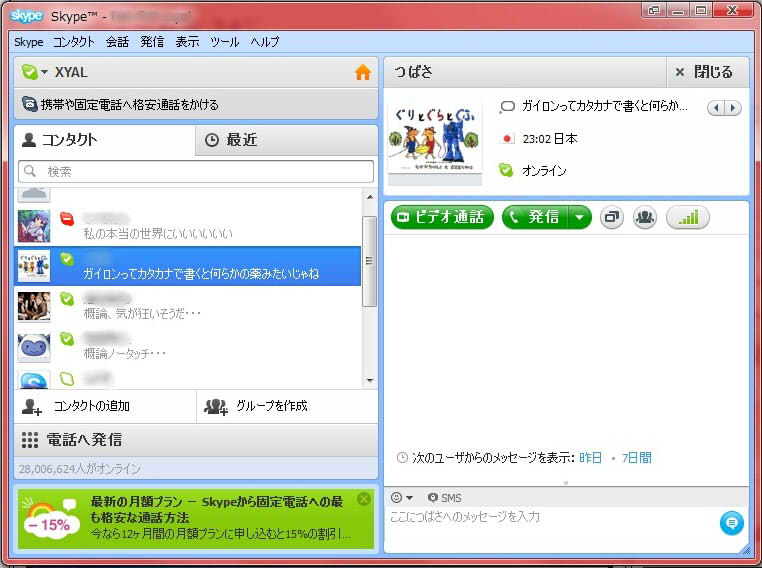Viewport: 762px width, 568px height.
Task: Click the 28,006,624人がオンライン status text
Action: pos(80,469)
